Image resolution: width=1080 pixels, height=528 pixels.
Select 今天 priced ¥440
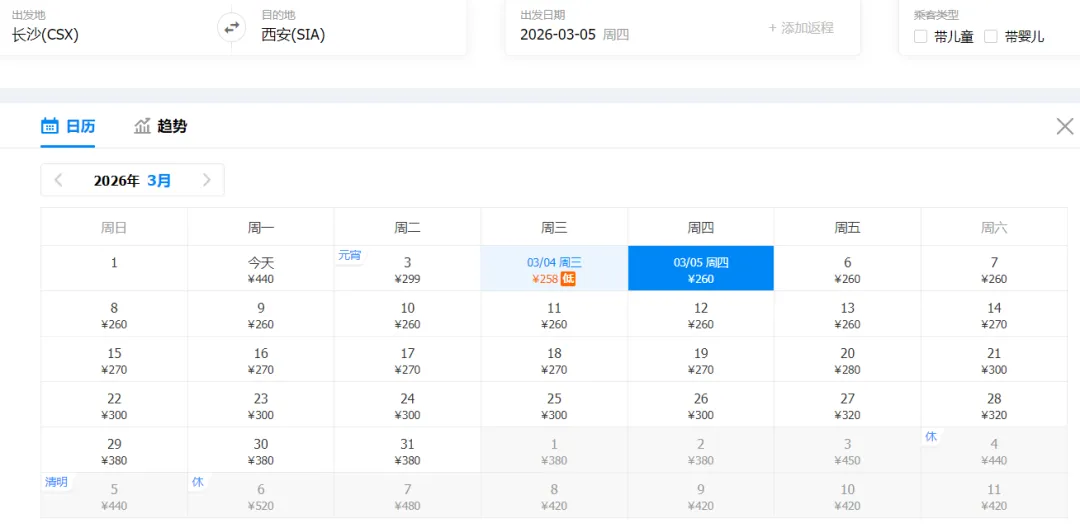(261, 268)
